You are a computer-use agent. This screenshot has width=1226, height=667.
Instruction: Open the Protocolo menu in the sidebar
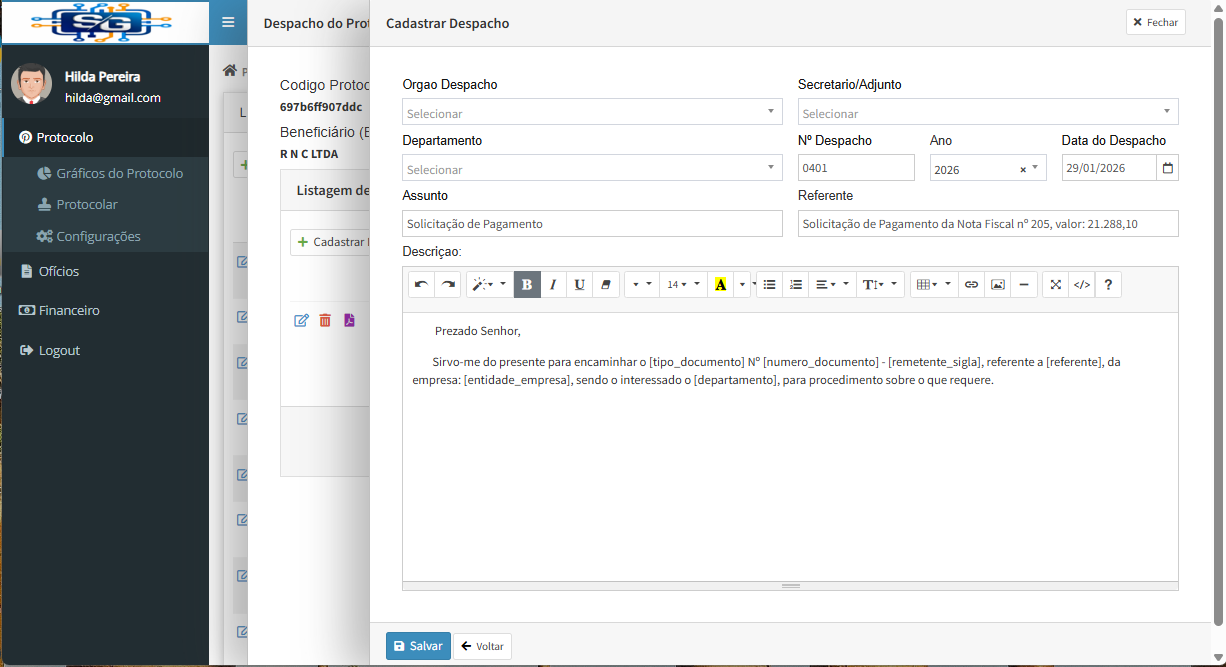point(104,137)
